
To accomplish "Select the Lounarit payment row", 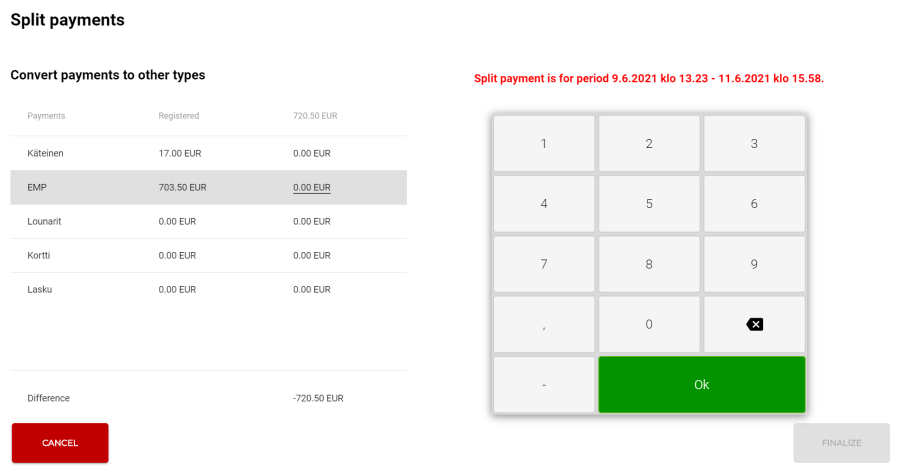I will point(208,221).
